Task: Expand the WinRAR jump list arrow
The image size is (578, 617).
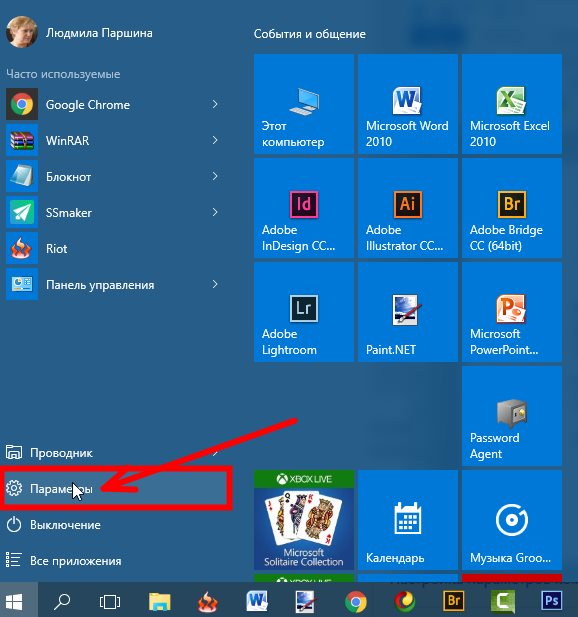Action: 215,140
